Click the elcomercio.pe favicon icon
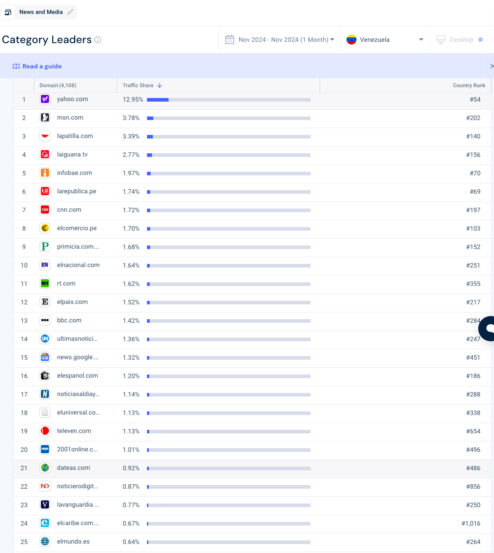Image resolution: width=494 pixels, height=553 pixels. click(45, 228)
